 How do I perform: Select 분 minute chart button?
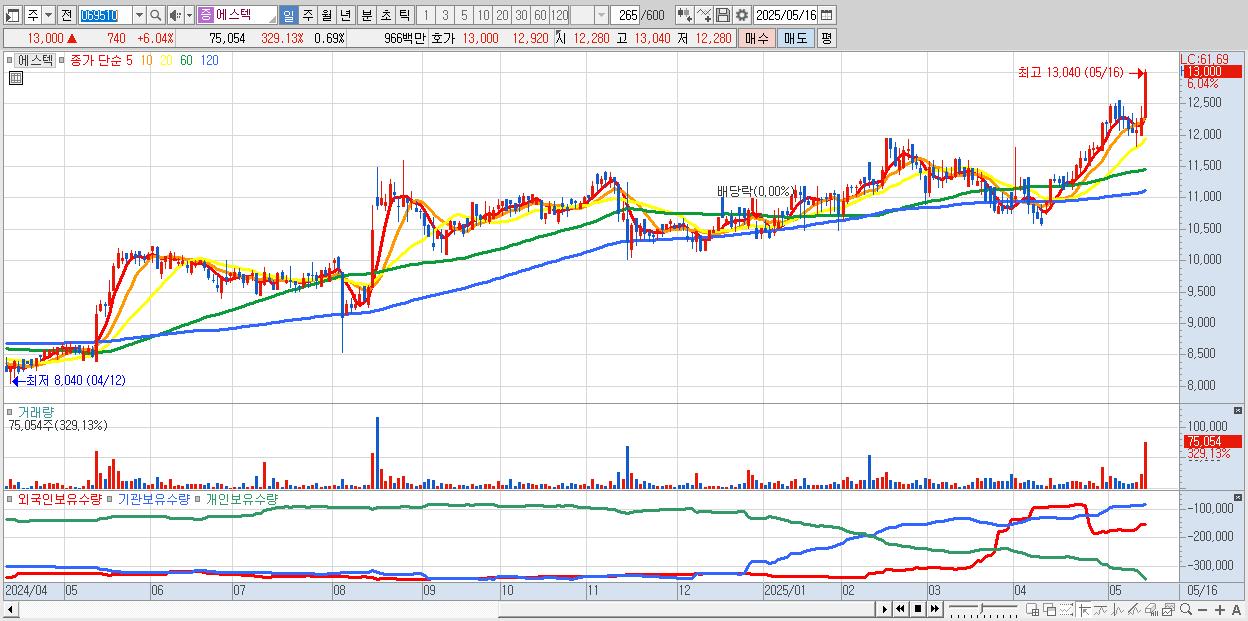tap(366, 15)
